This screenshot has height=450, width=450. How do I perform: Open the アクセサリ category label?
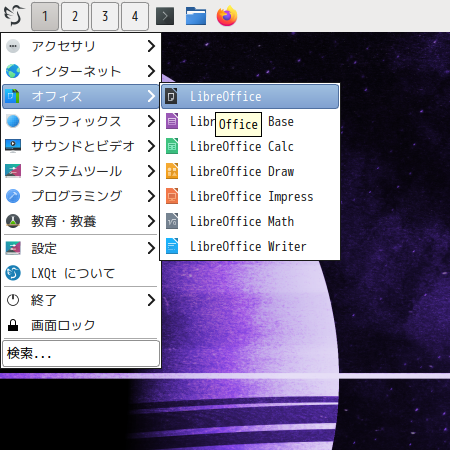tap(63, 46)
